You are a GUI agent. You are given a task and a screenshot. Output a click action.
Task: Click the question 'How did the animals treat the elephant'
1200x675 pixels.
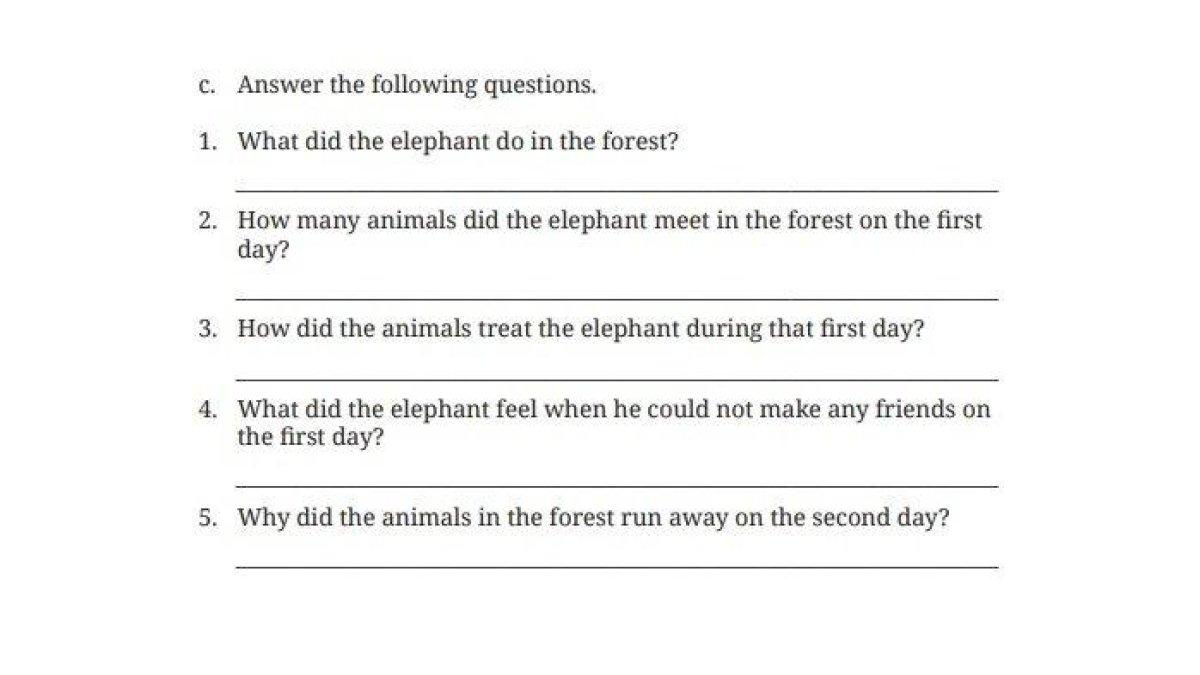pyautogui.click(x=580, y=330)
